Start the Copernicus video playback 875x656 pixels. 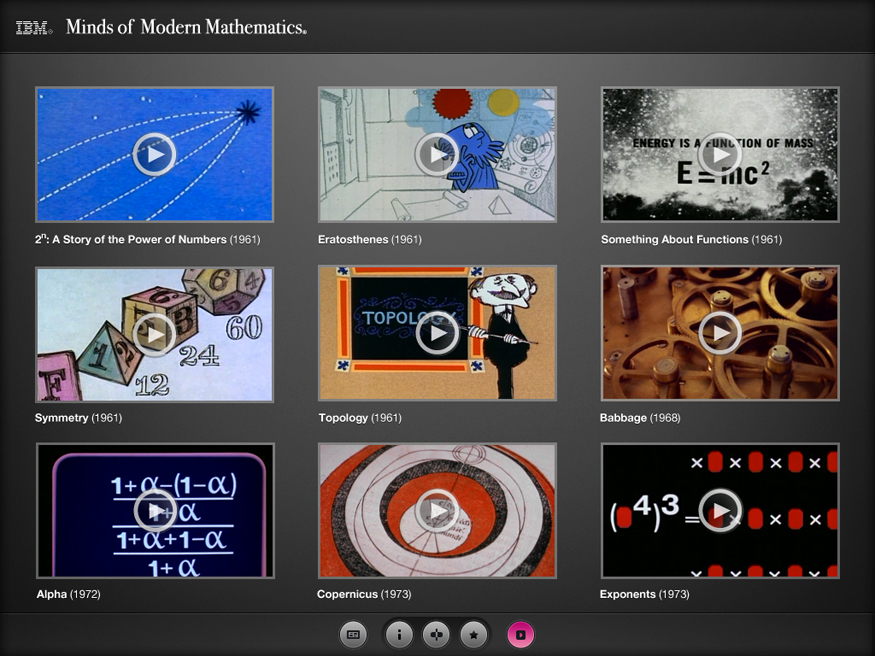(x=437, y=511)
